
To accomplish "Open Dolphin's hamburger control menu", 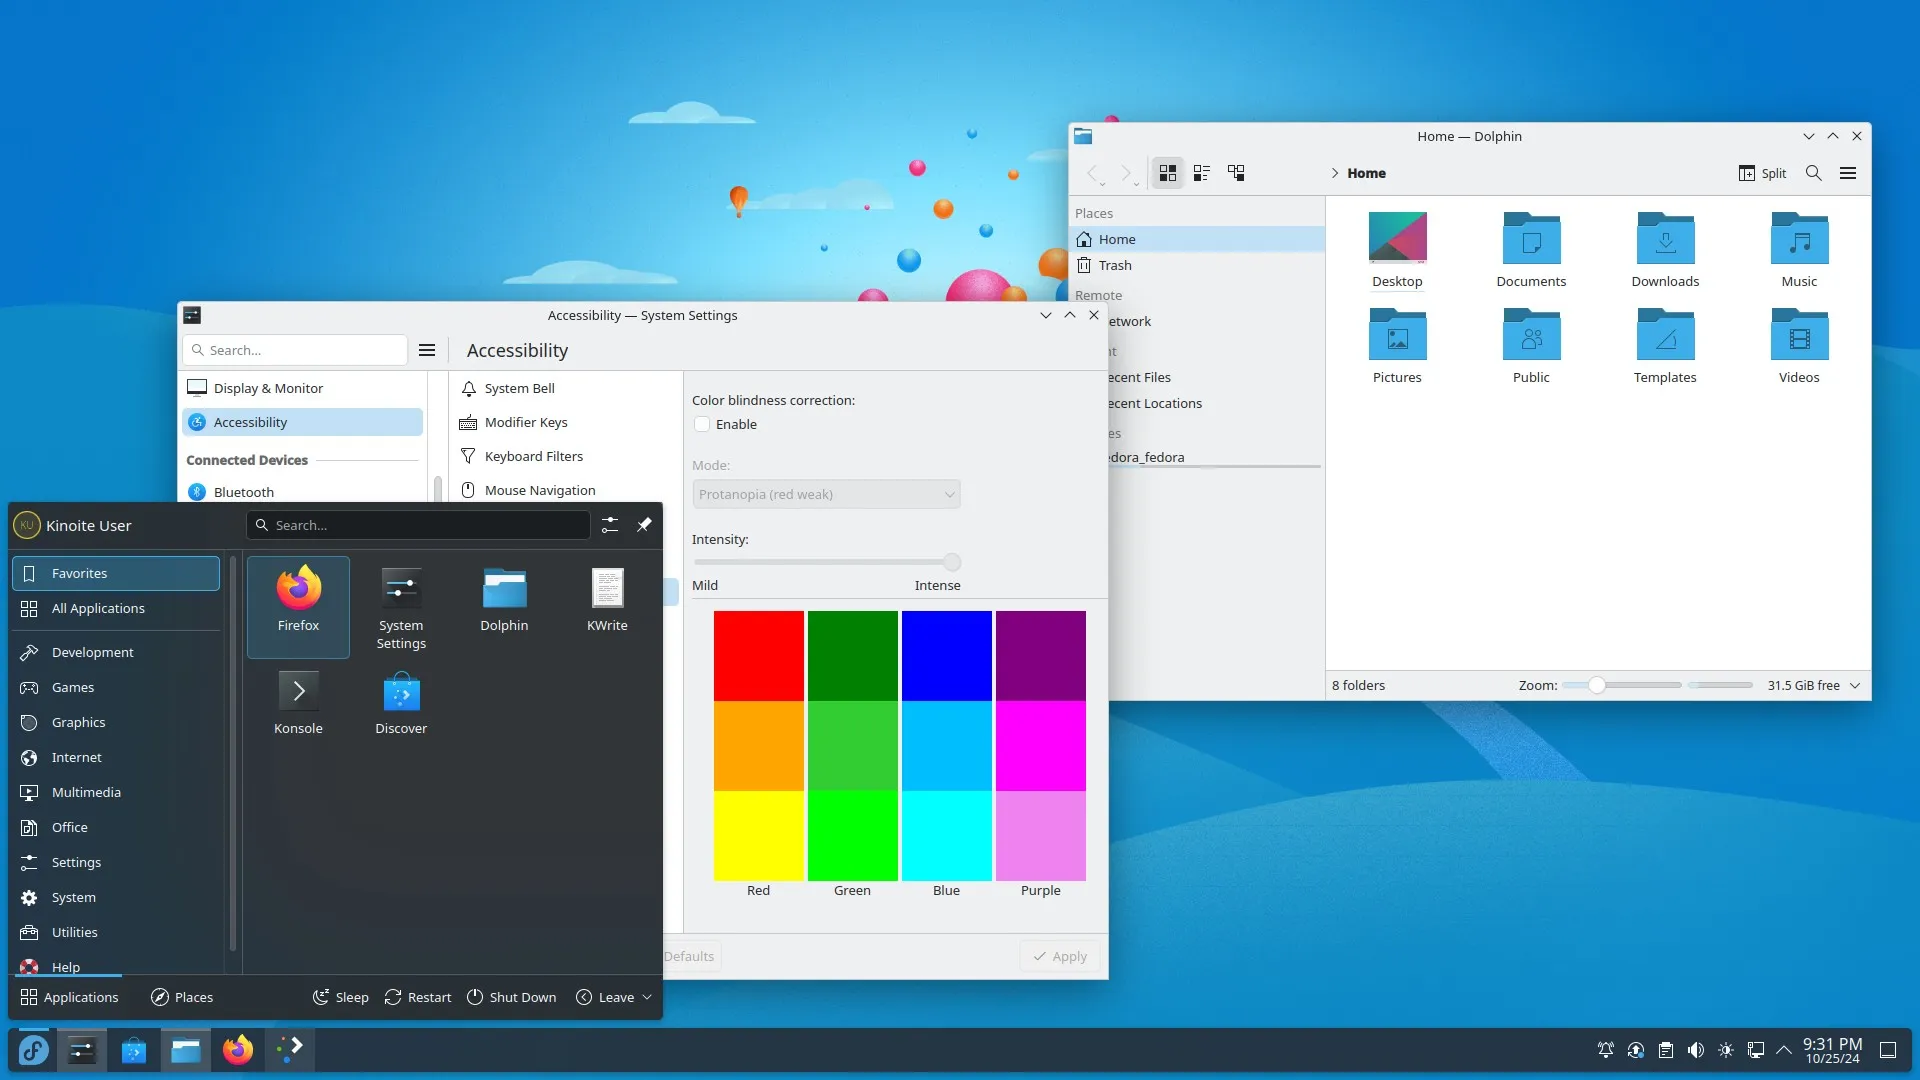I will click(1848, 172).
